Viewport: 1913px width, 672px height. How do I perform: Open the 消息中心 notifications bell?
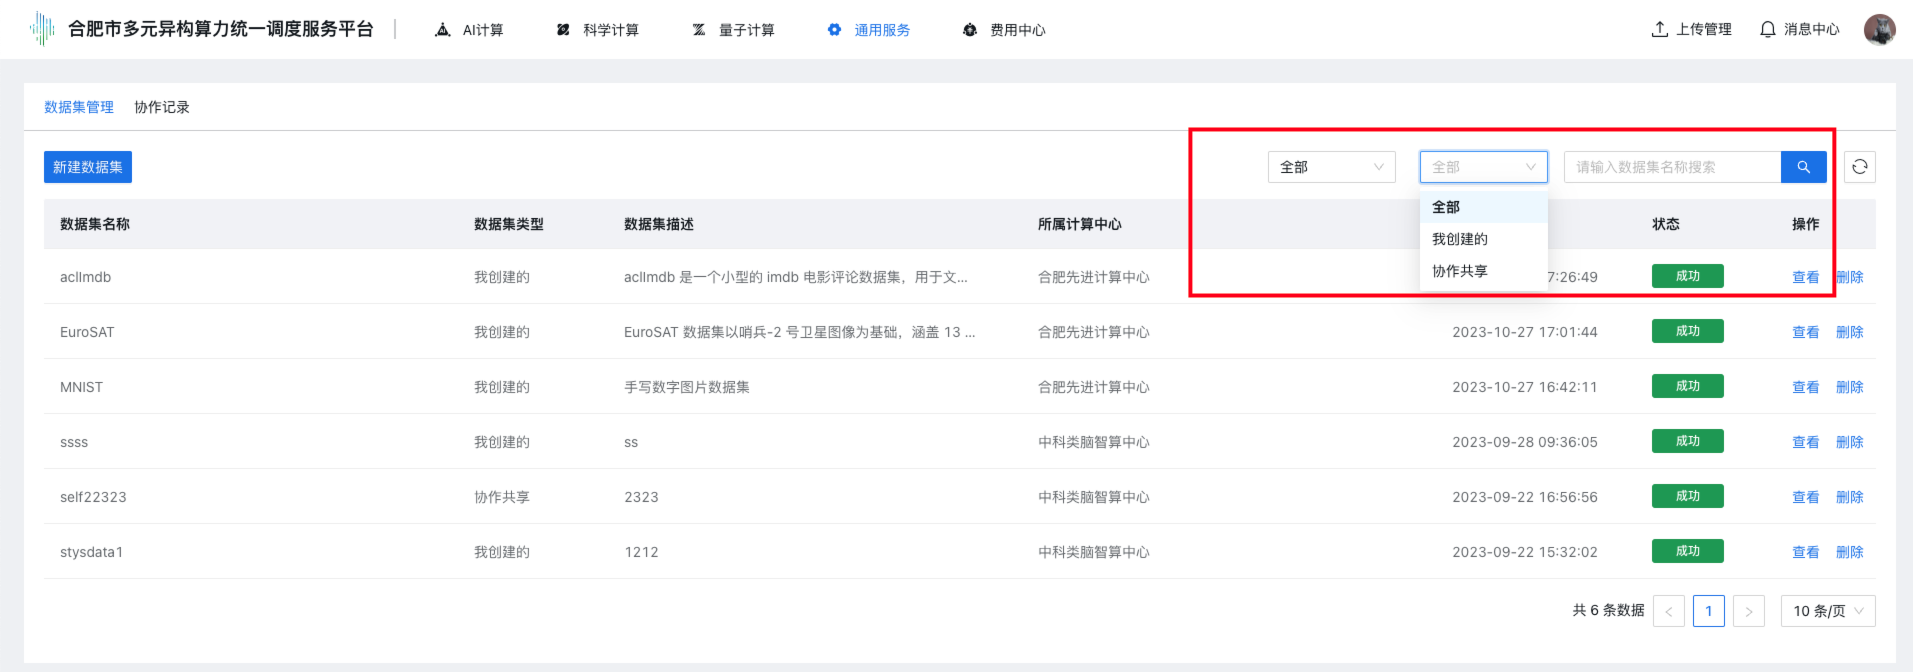coord(1799,29)
